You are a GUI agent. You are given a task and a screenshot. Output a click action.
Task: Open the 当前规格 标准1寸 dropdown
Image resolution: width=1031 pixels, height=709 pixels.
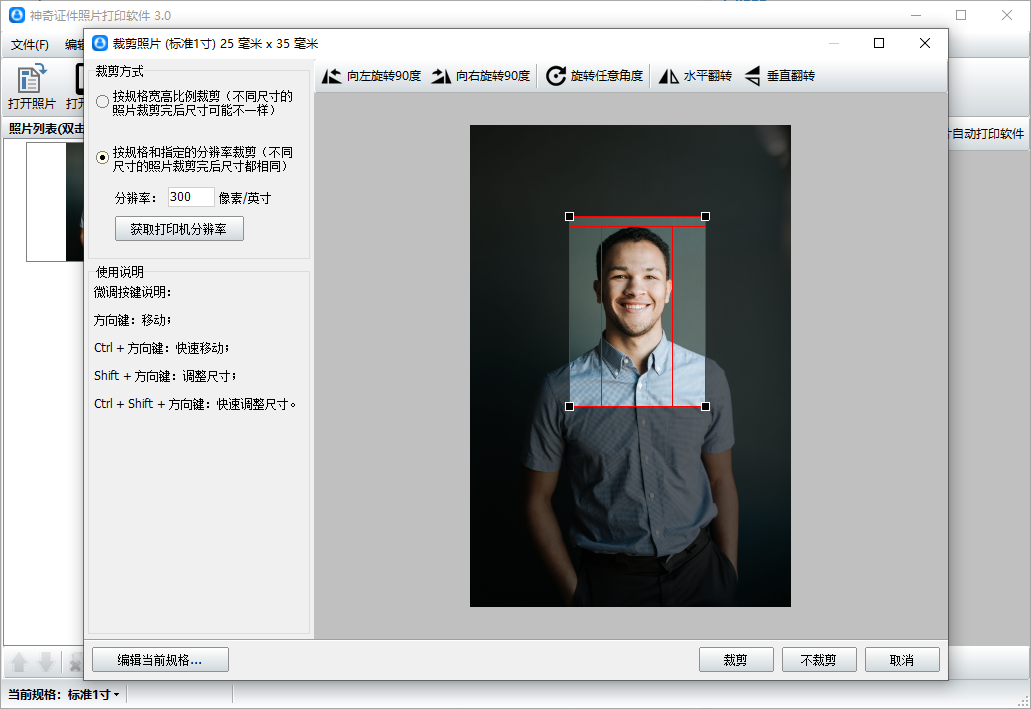coord(93,694)
